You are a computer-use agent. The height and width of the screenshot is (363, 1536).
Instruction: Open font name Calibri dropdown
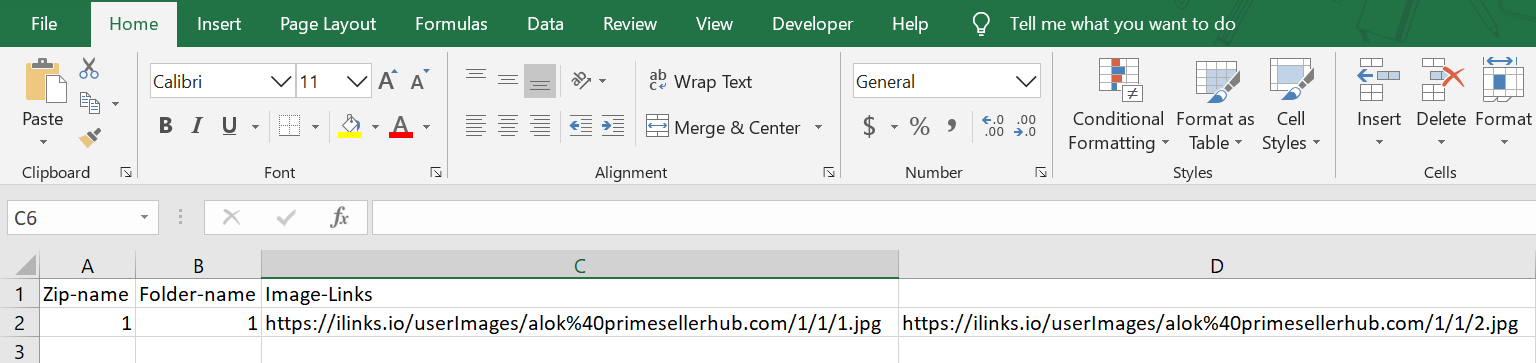(x=281, y=82)
